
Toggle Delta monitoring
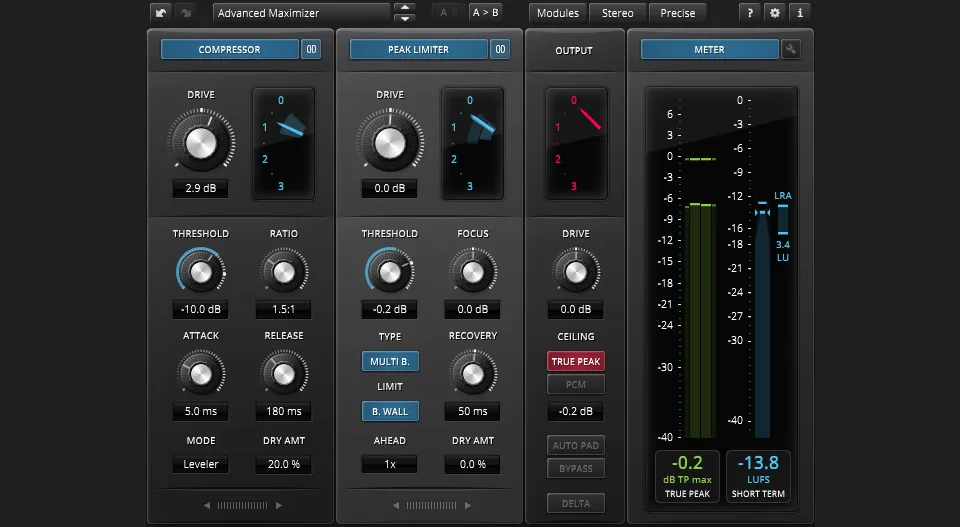pyautogui.click(x=576, y=503)
